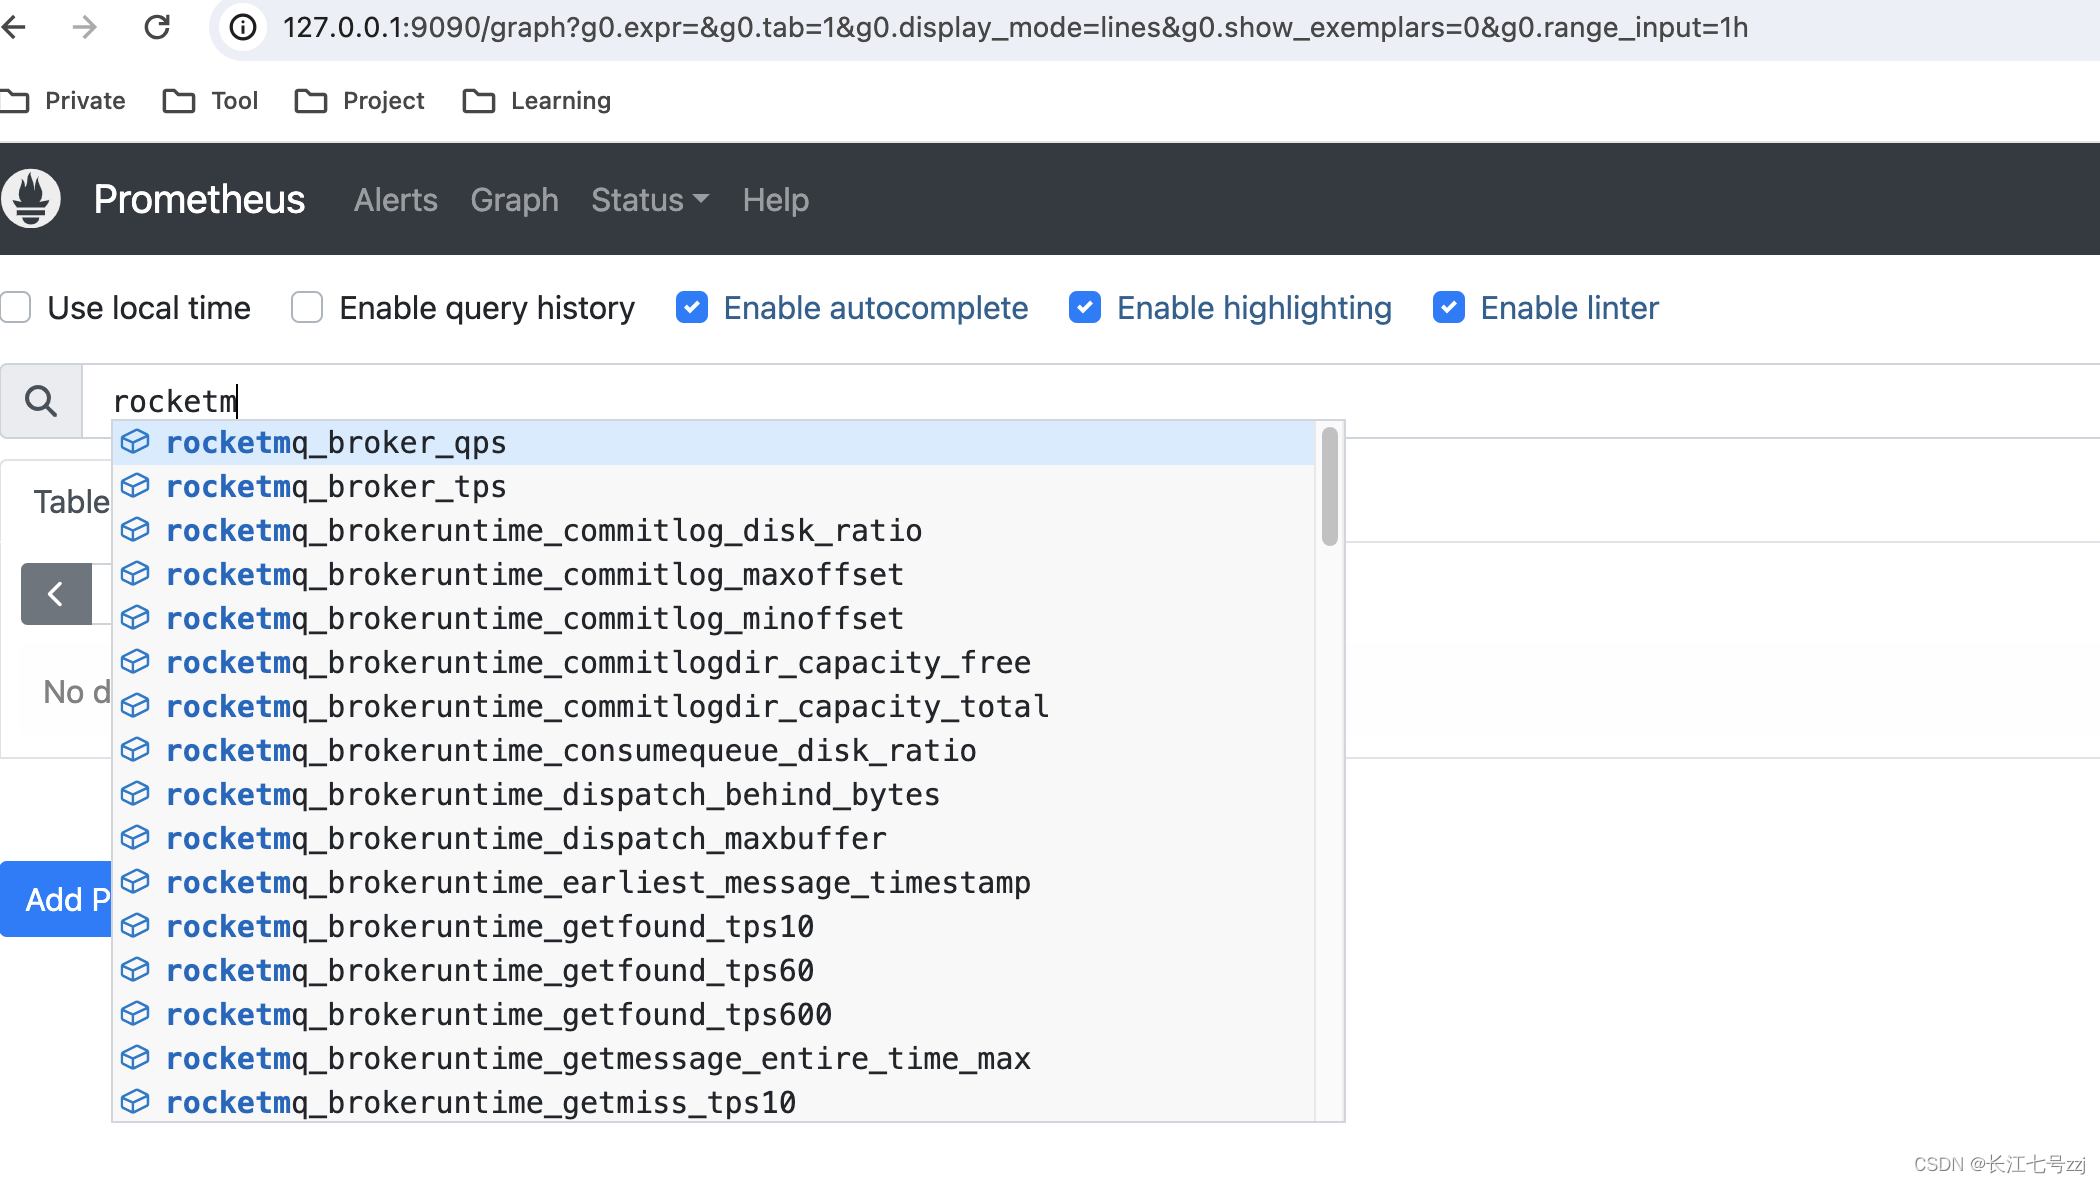Enable the Use local time checkbox
The height and width of the screenshot is (1184, 2100).
16,307
